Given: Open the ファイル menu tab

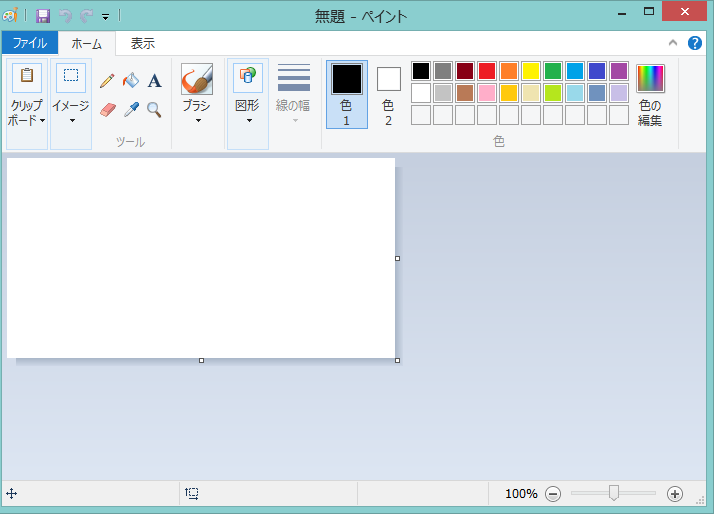Looking at the screenshot, I should (x=30, y=43).
